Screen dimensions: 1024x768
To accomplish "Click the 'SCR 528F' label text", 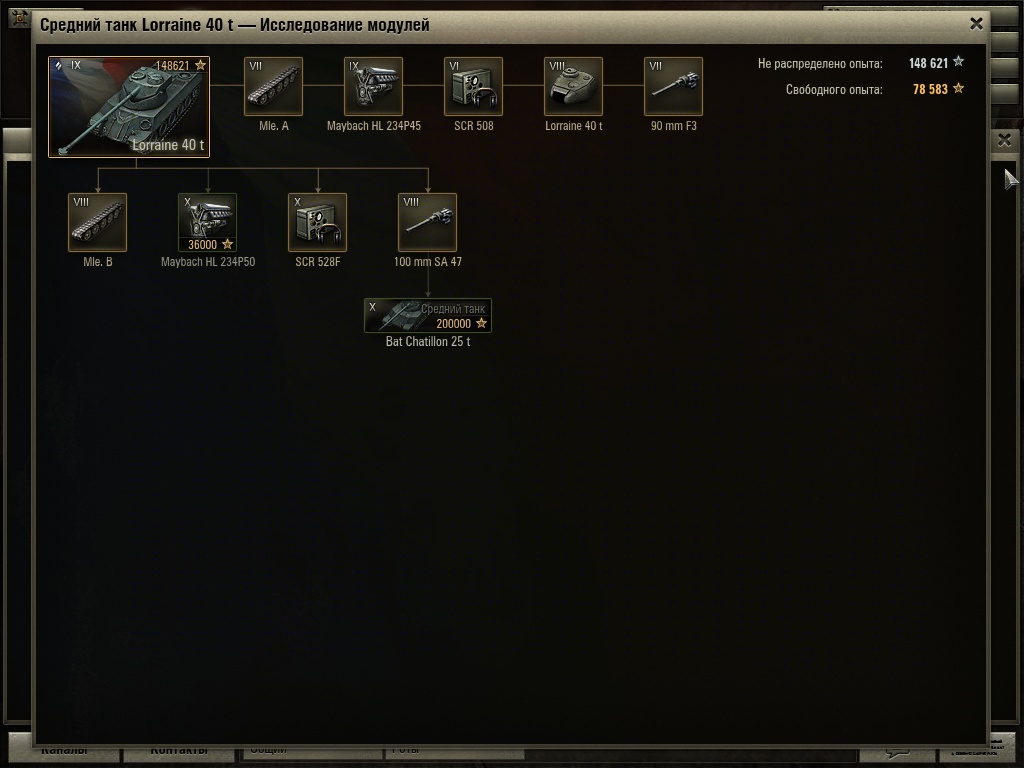I will coord(317,262).
